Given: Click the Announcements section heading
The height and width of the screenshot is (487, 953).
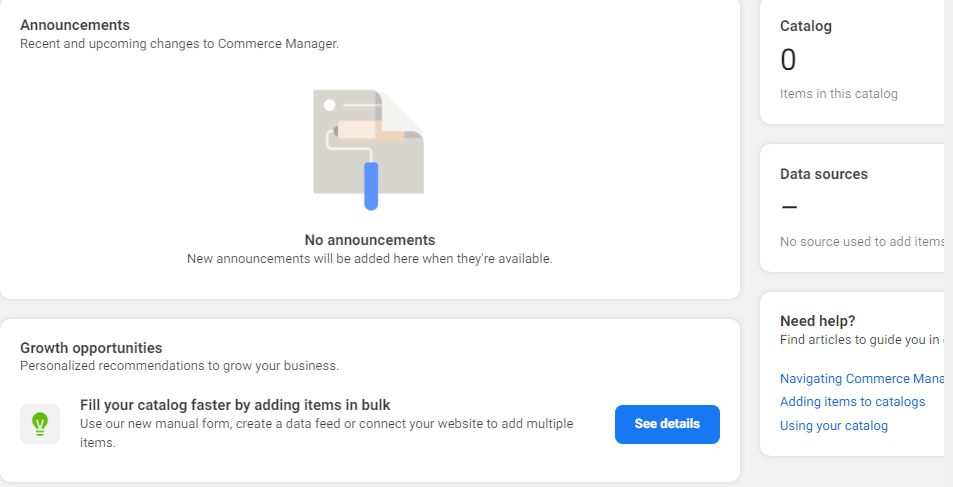Looking at the screenshot, I should (x=75, y=24).
